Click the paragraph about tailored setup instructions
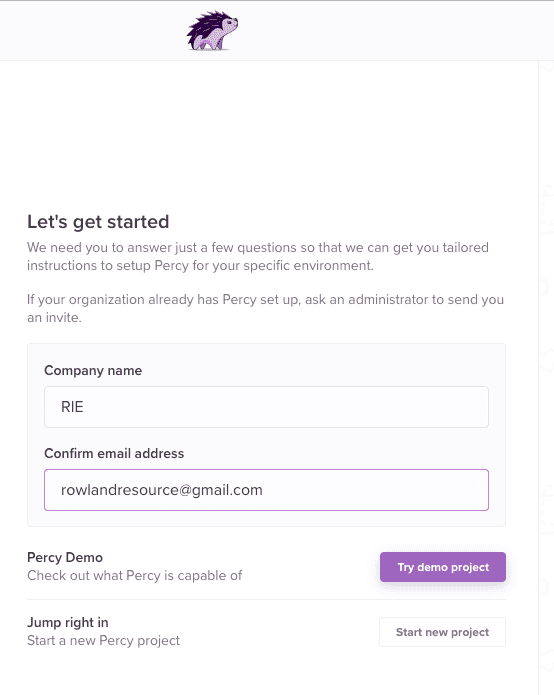554x695 pixels. [x=258, y=256]
